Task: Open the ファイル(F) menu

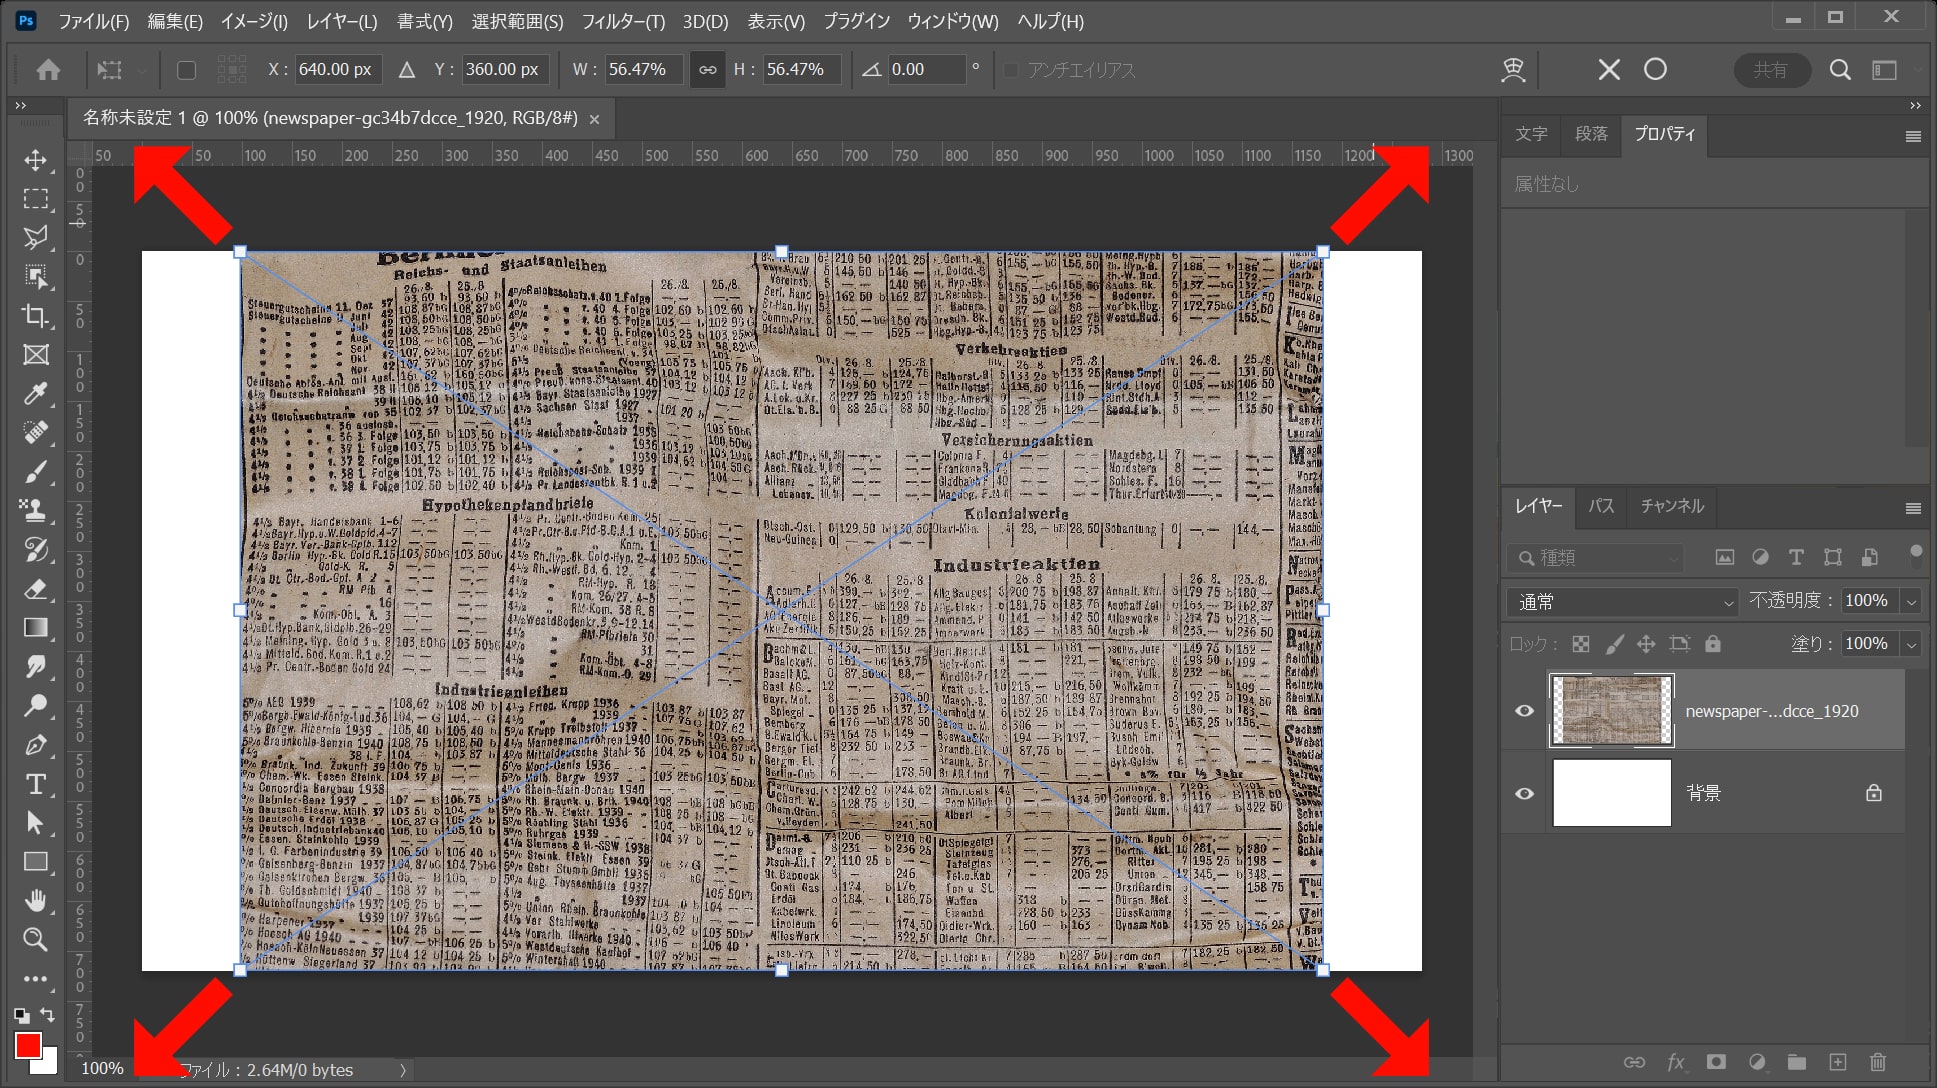Action: pyautogui.click(x=93, y=21)
